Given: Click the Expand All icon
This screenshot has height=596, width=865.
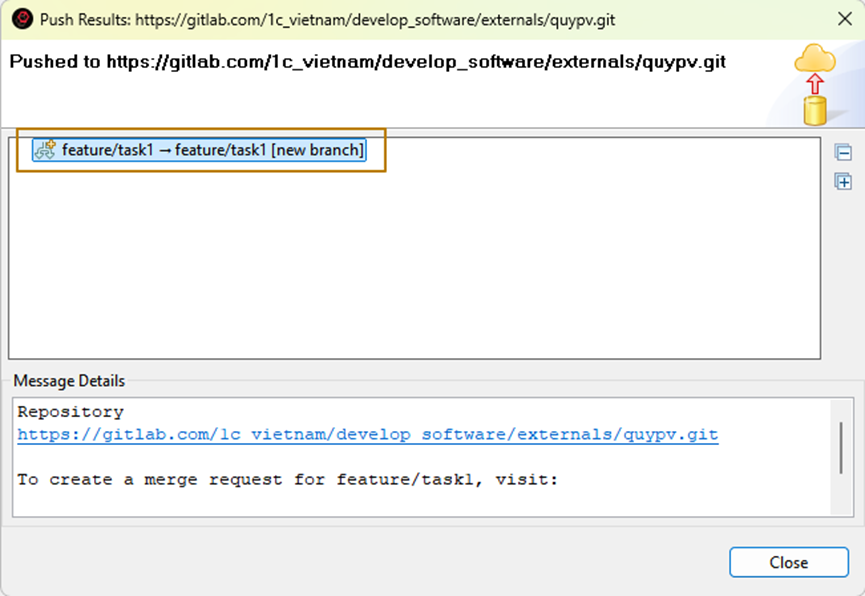Looking at the screenshot, I should [x=843, y=181].
